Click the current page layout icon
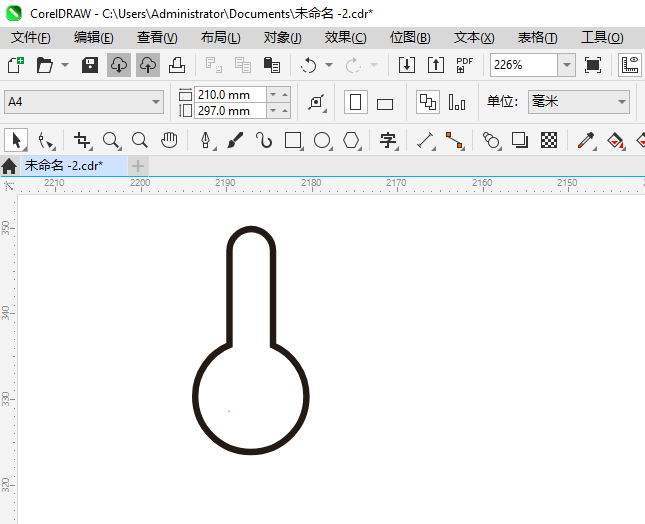 coord(457,102)
